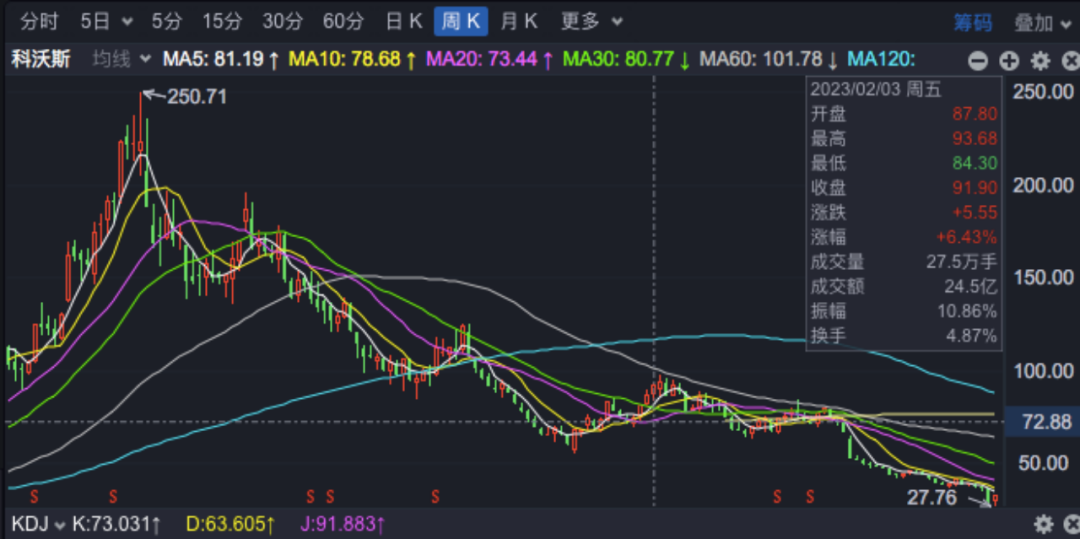Viewport: 1080px width, 539px height.
Task: Show the 分时 intraday chart
Action: (40, 22)
